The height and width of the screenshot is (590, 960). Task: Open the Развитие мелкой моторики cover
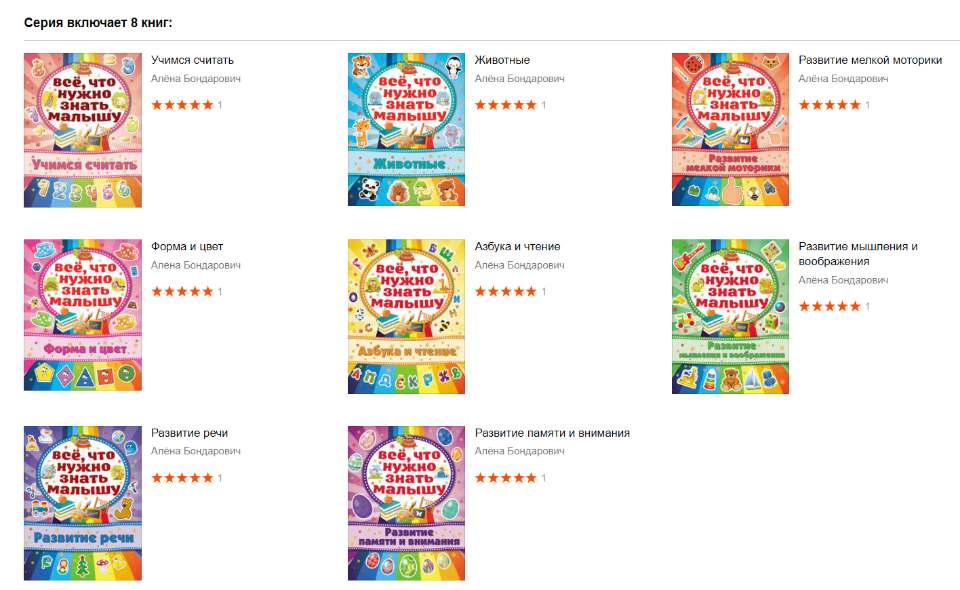tap(730, 130)
